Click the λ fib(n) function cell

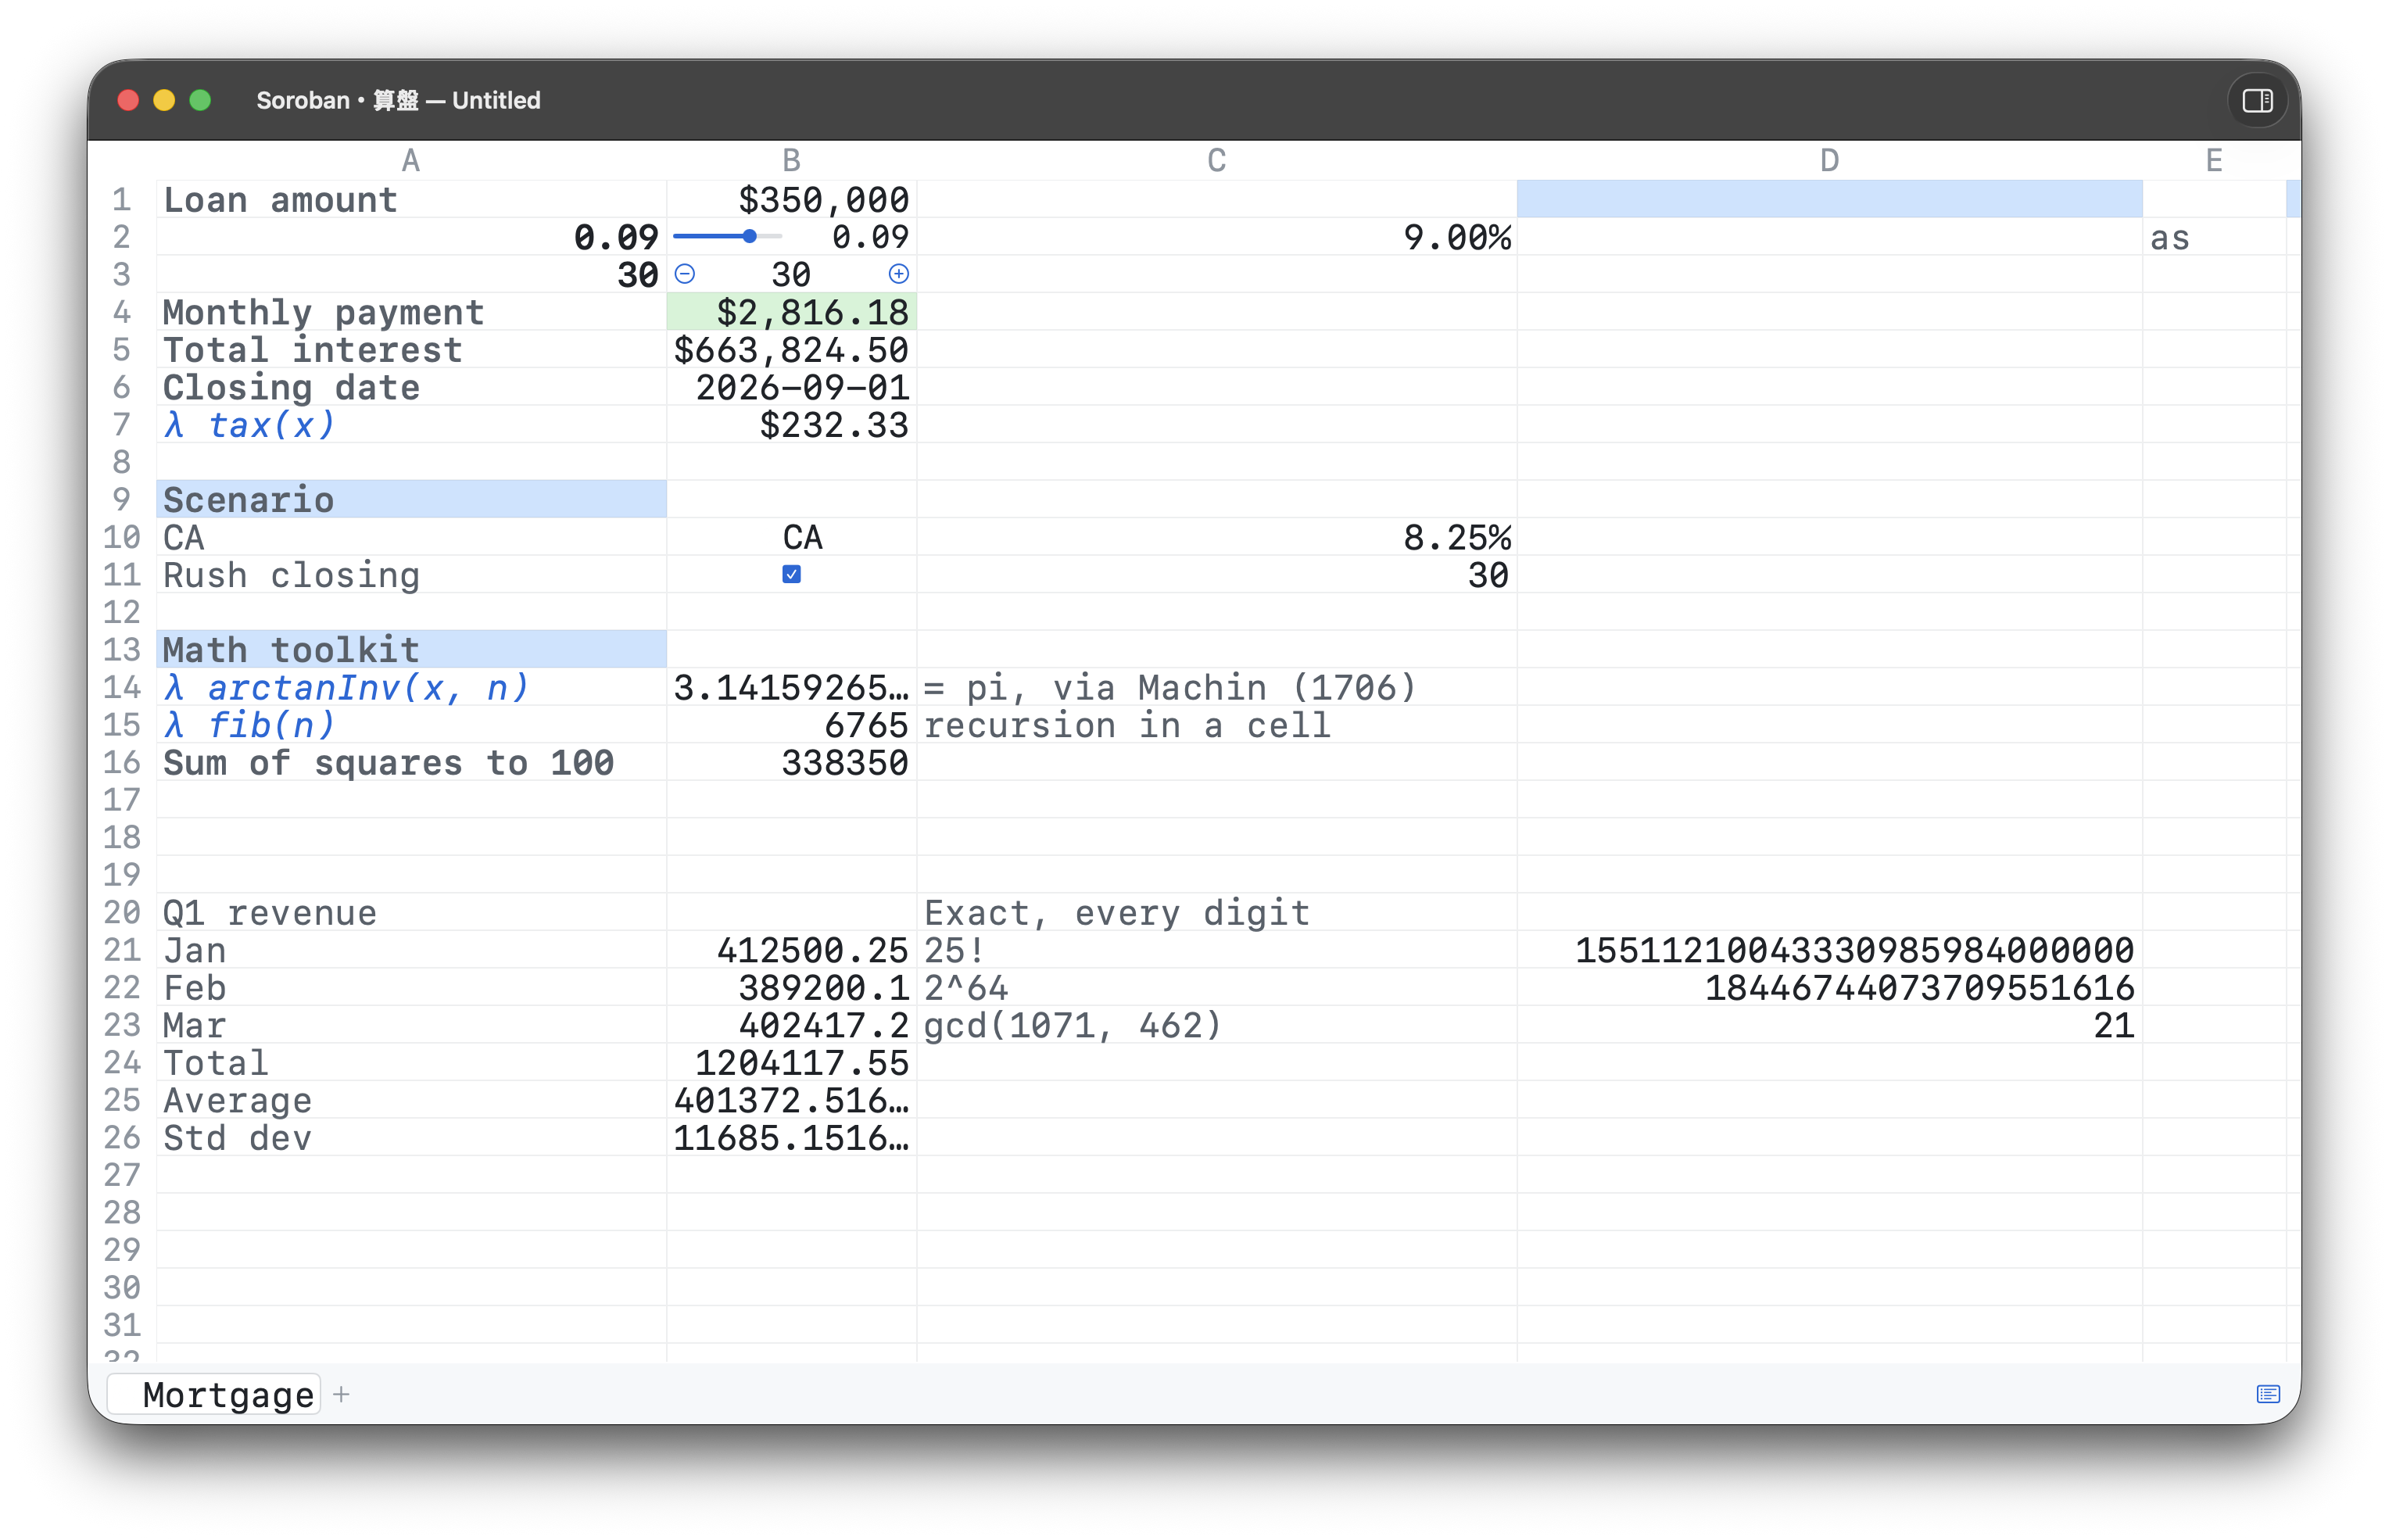(411, 724)
